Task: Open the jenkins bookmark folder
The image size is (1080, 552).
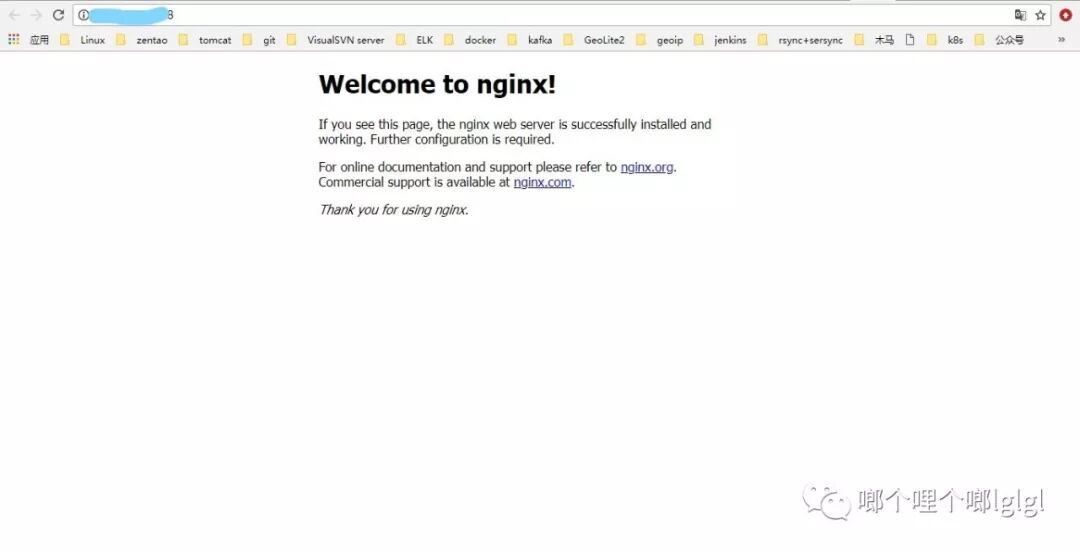Action: (x=720, y=40)
